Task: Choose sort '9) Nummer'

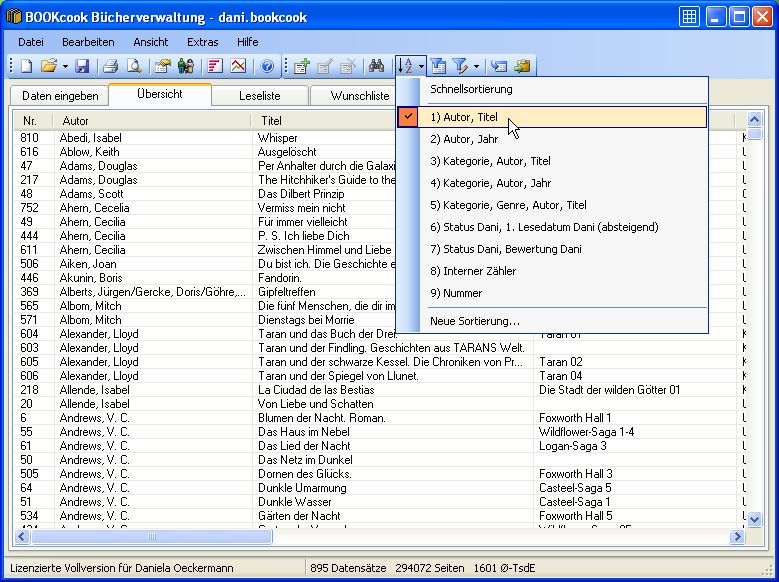Action: [456, 293]
